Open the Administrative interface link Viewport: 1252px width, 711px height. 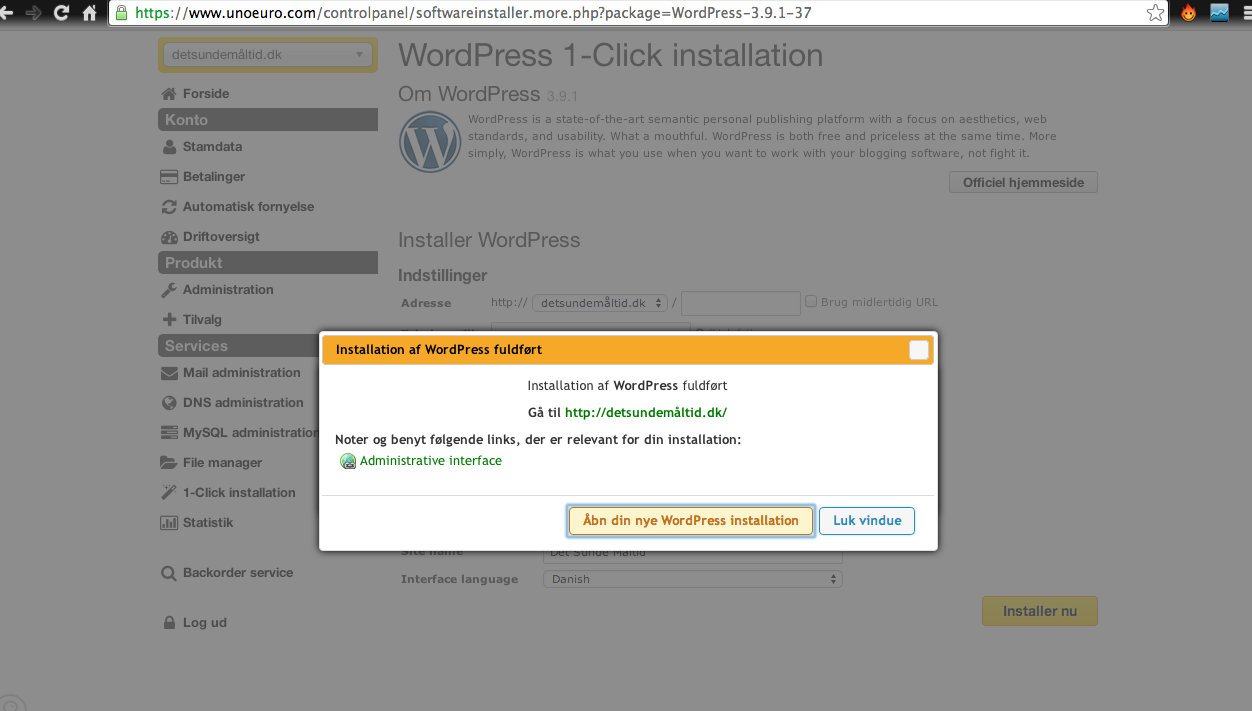[x=431, y=461]
